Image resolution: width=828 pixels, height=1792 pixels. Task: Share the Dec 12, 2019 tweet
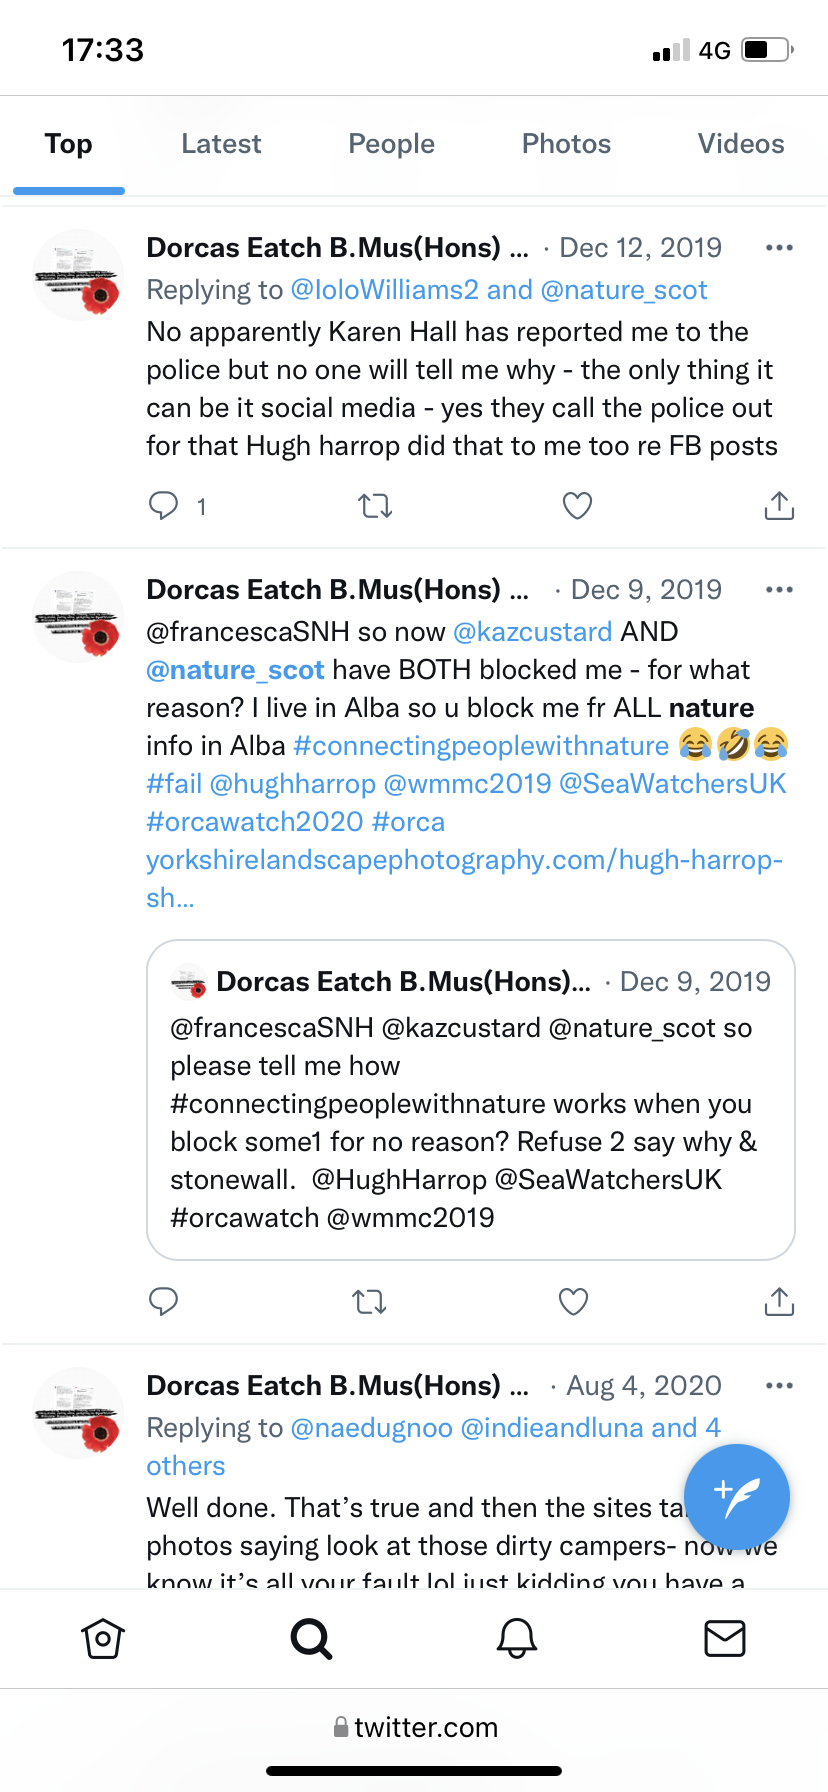coord(779,506)
